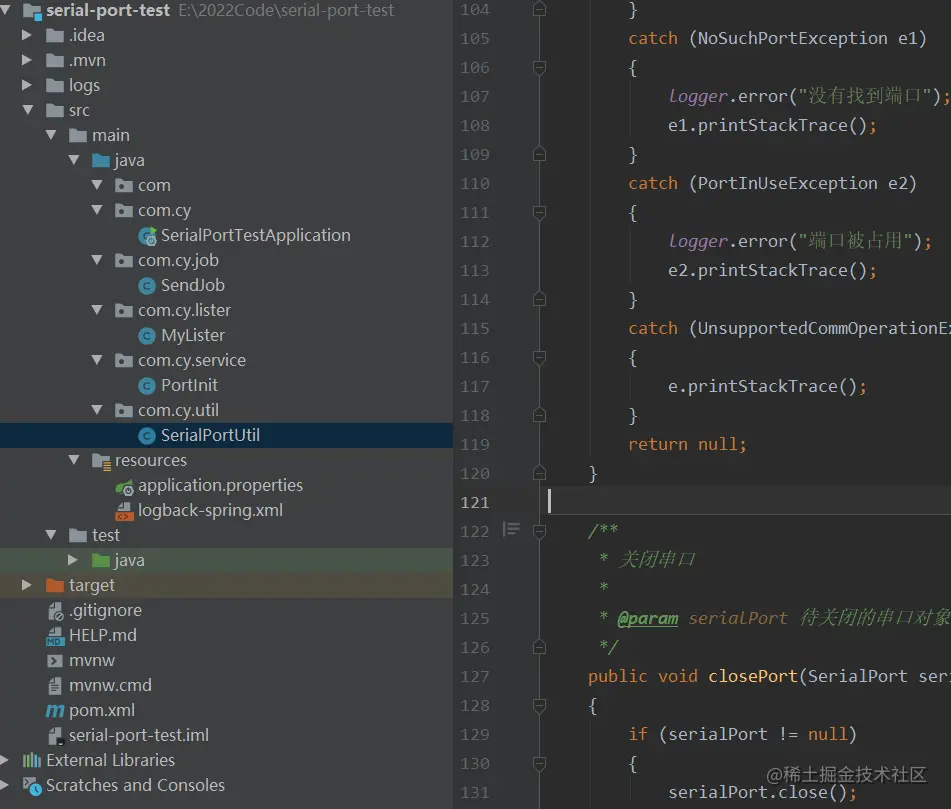Image resolution: width=951 pixels, height=809 pixels.
Task: Expand the .idea folder arrow
Action: (27, 35)
